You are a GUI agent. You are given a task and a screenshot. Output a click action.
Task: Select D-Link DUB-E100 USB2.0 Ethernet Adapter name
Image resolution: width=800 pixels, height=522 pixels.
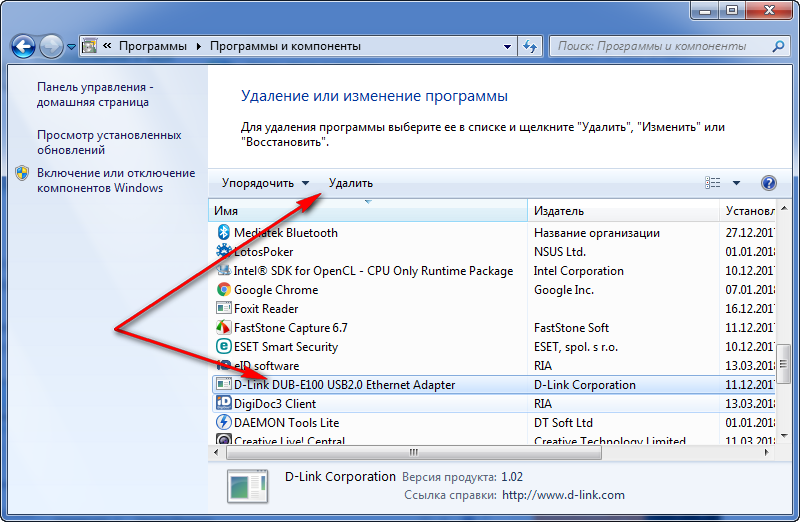pos(344,384)
